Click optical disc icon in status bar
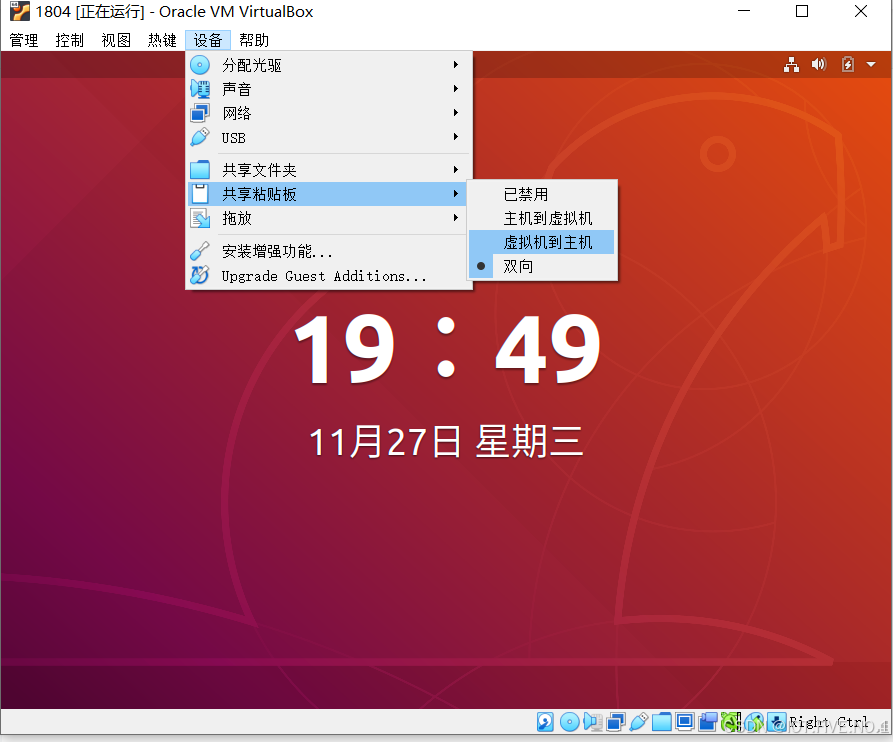 coord(570,722)
